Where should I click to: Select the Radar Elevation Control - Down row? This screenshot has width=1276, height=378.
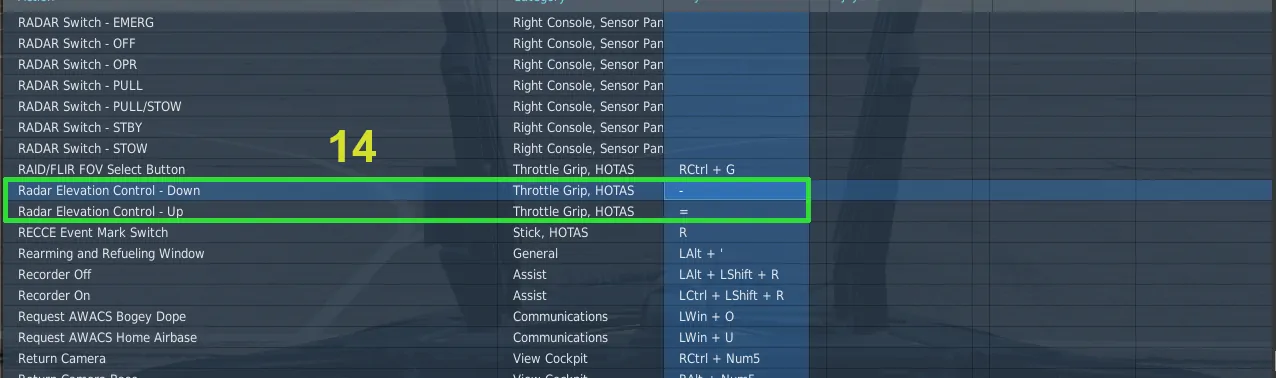(638, 190)
